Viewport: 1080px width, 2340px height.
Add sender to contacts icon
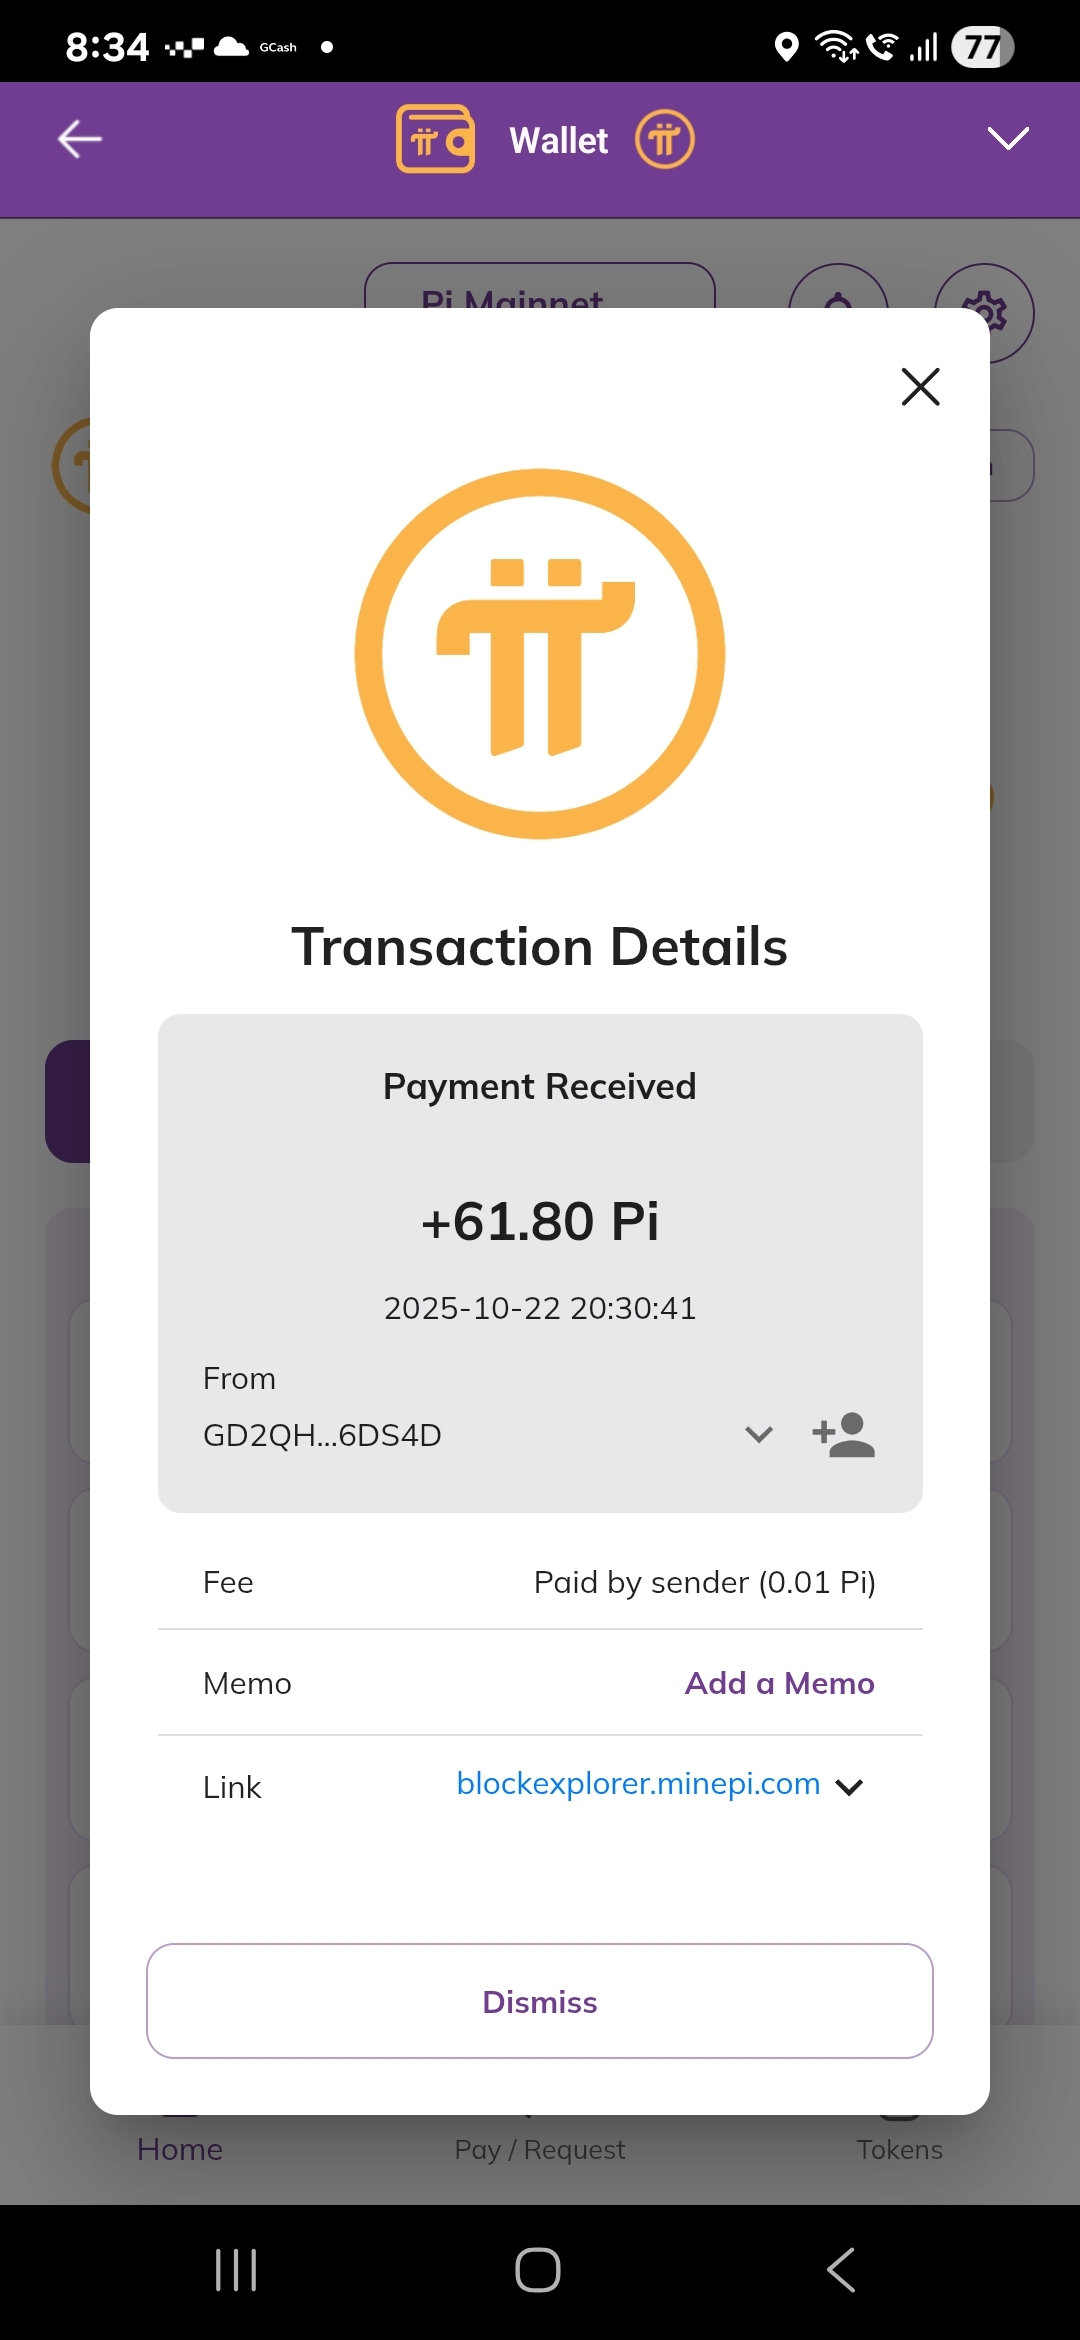843,1435
